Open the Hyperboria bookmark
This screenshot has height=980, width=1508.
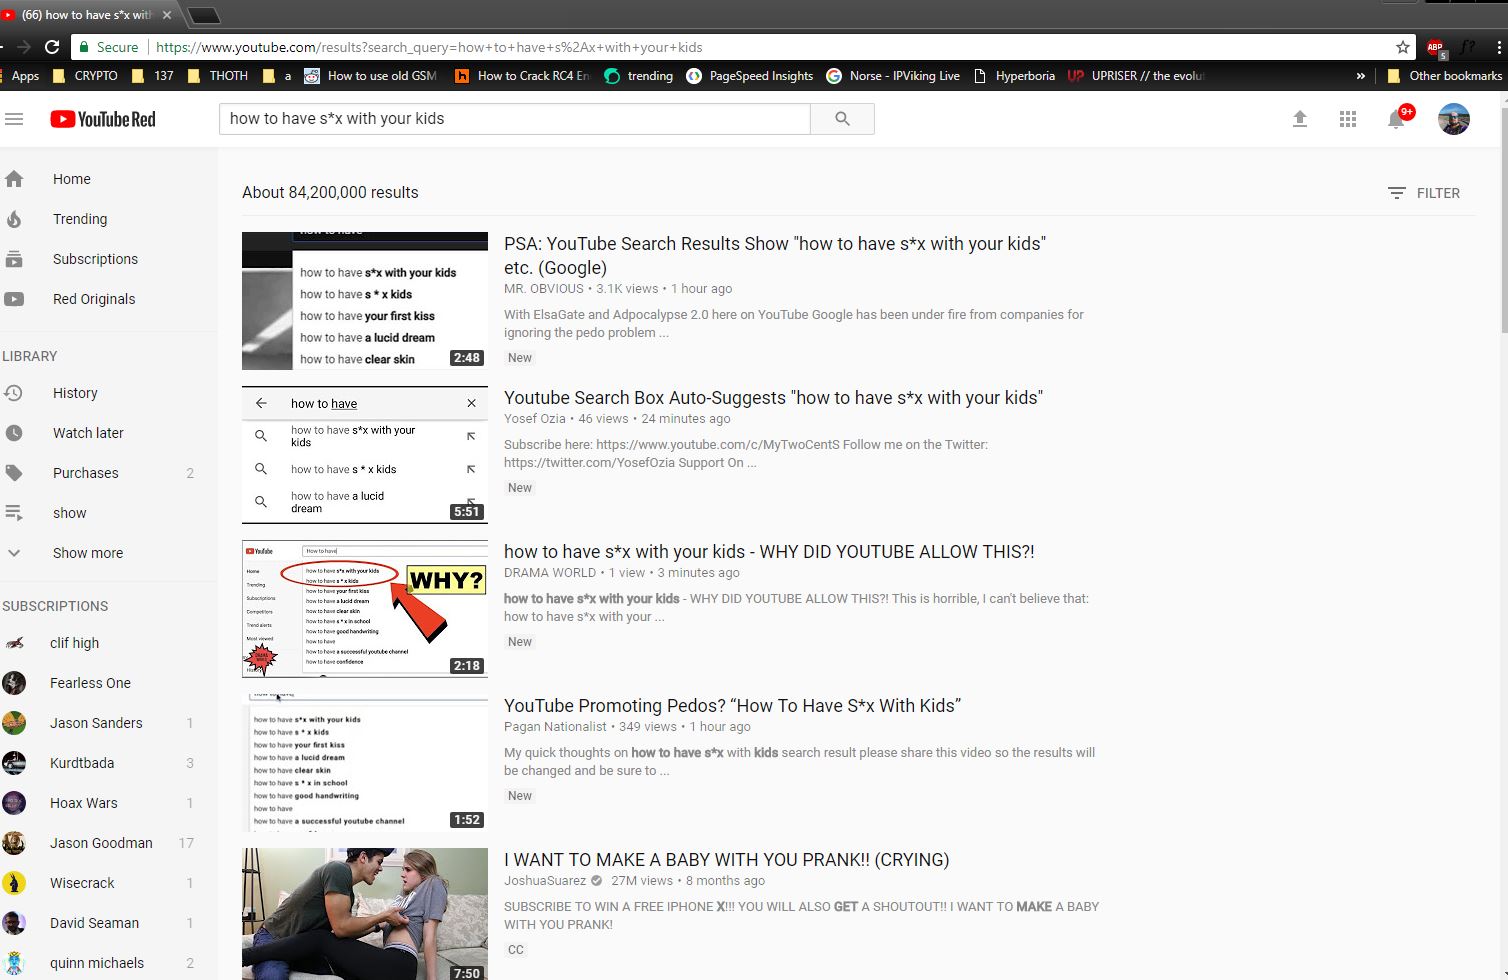1013,76
